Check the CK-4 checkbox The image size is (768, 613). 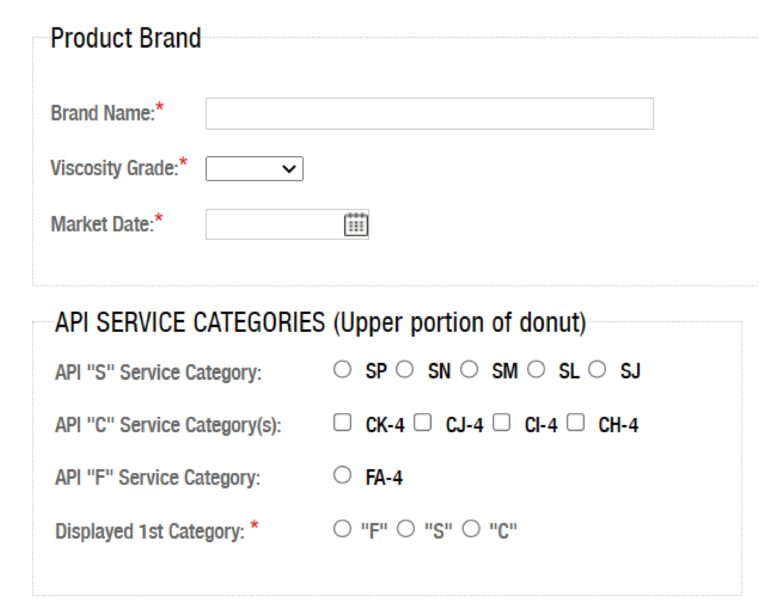pyautogui.click(x=342, y=422)
